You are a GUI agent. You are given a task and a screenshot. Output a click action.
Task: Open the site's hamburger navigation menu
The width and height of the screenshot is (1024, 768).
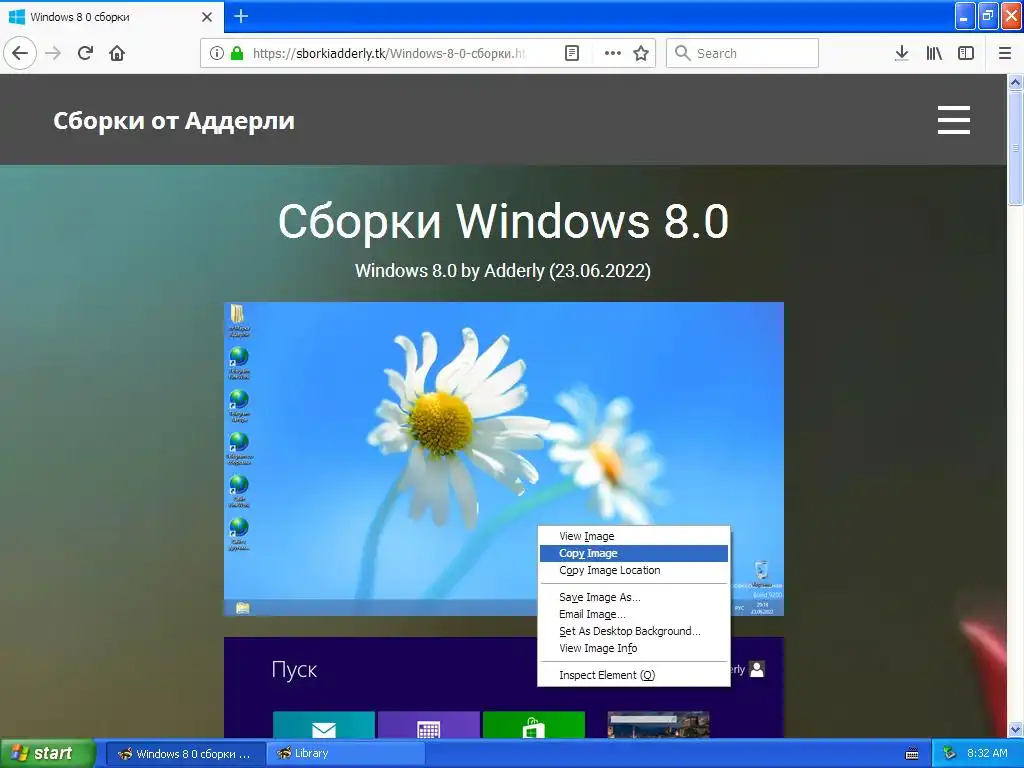[953, 120]
